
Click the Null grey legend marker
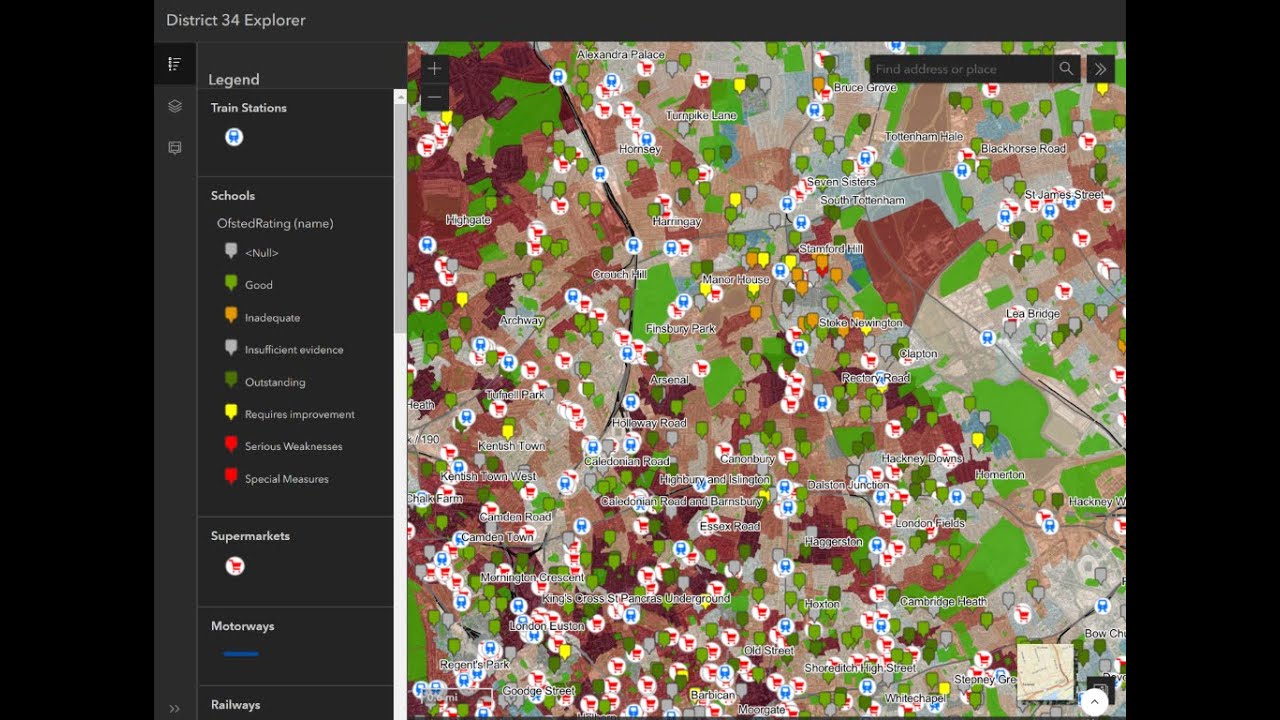click(x=231, y=252)
